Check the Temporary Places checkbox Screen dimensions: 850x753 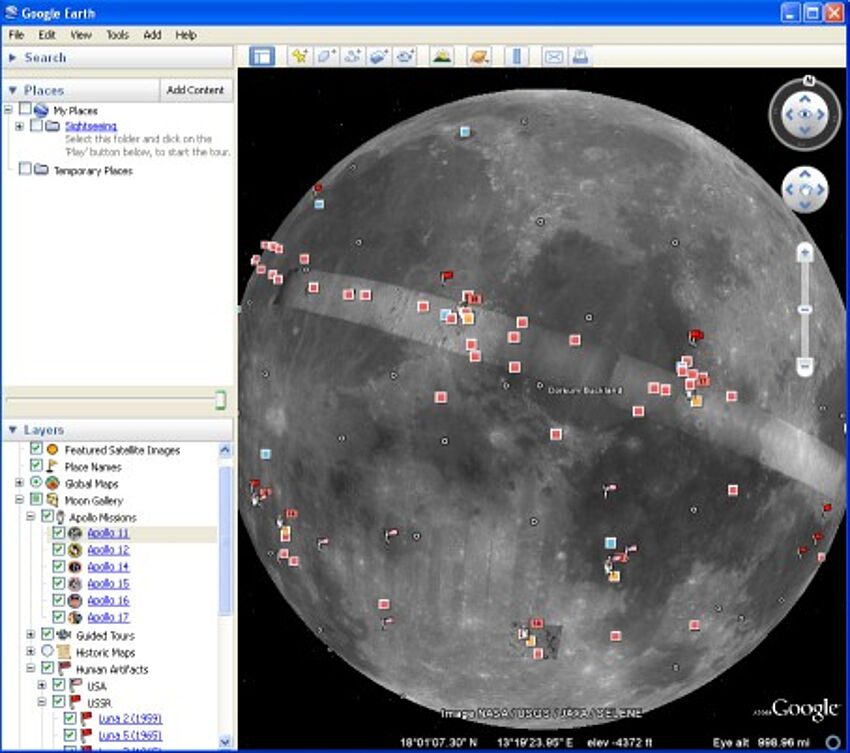coord(25,169)
